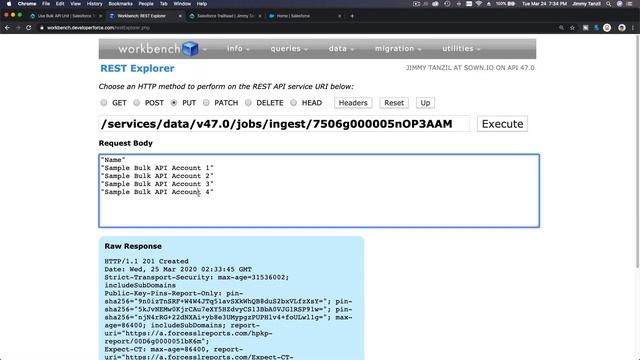640x360 pixels.
Task: Open Spotlight search in the menu bar
Action: coord(609,4)
